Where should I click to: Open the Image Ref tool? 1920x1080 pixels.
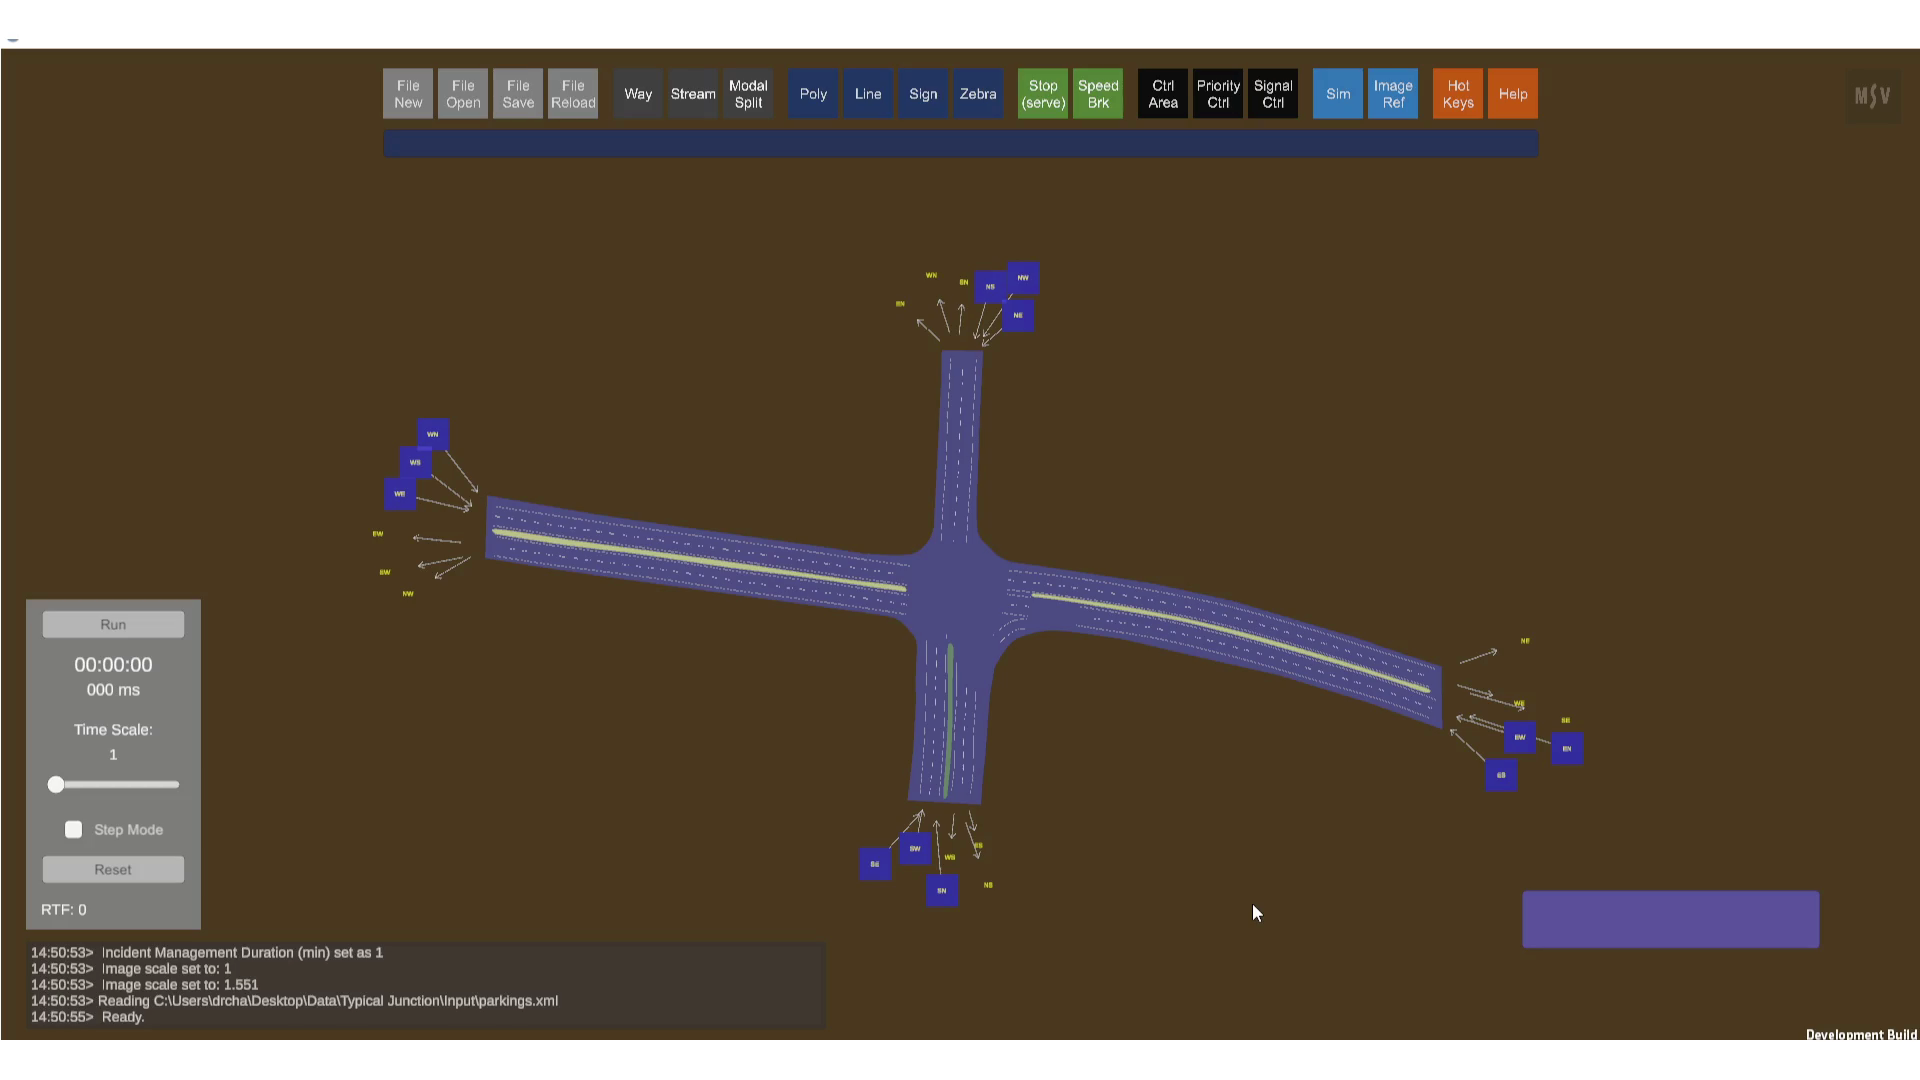point(1392,94)
